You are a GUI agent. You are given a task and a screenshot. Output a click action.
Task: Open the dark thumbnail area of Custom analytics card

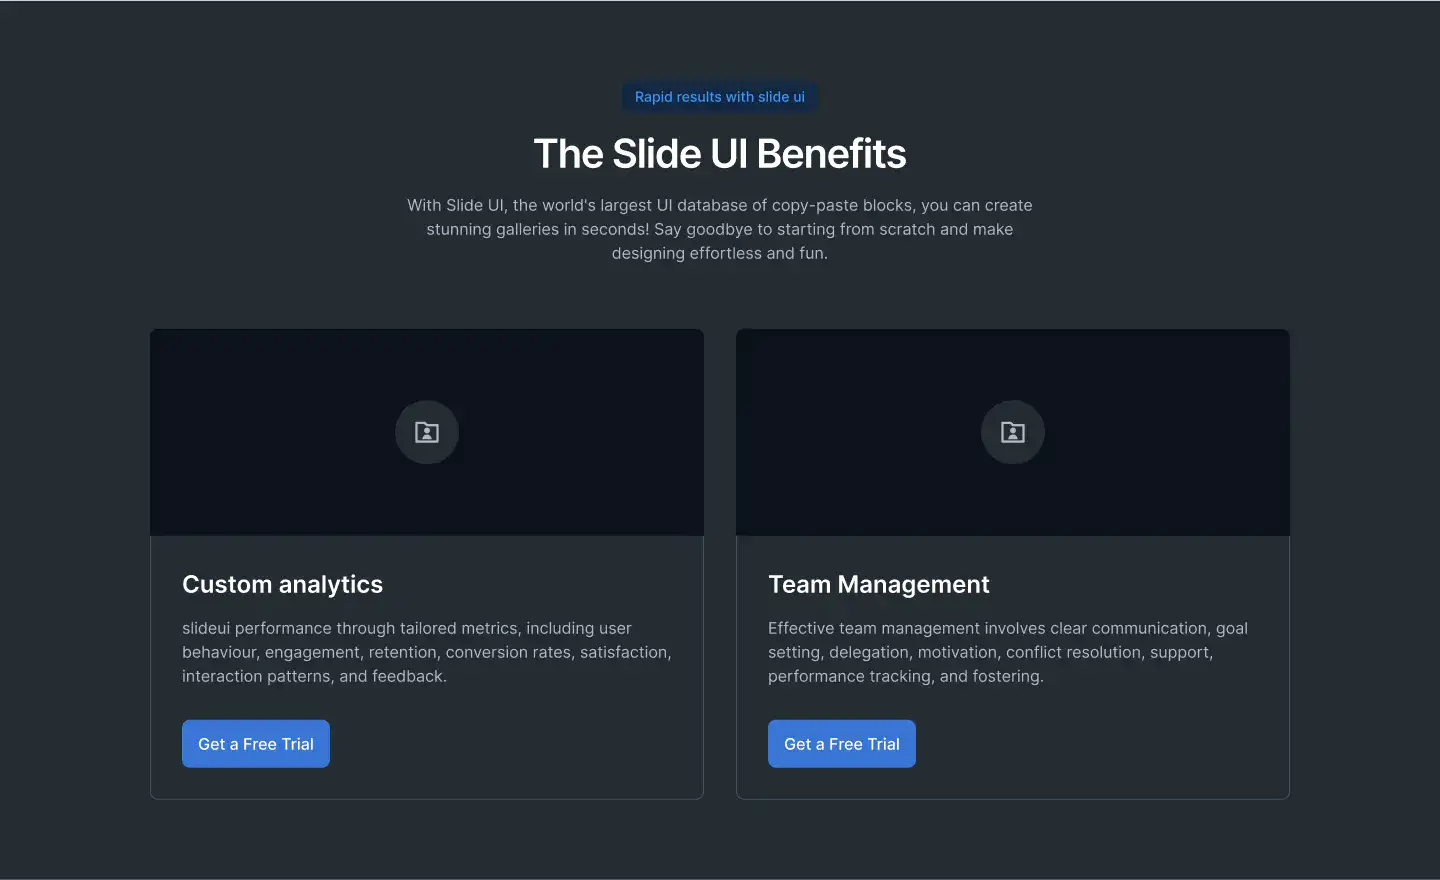tap(427, 432)
